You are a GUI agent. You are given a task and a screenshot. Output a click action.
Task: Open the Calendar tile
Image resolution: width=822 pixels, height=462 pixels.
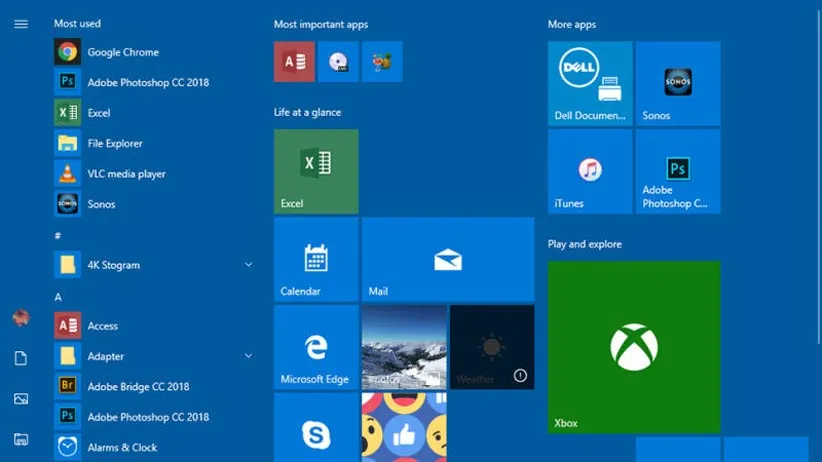click(x=316, y=259)
